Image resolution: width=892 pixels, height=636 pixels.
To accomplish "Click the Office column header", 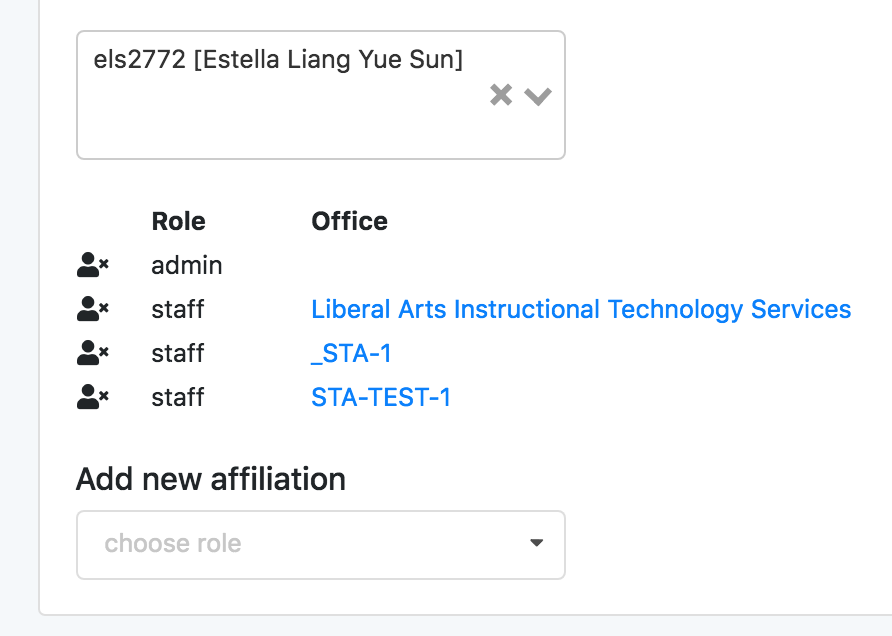I will pos(349,221).
